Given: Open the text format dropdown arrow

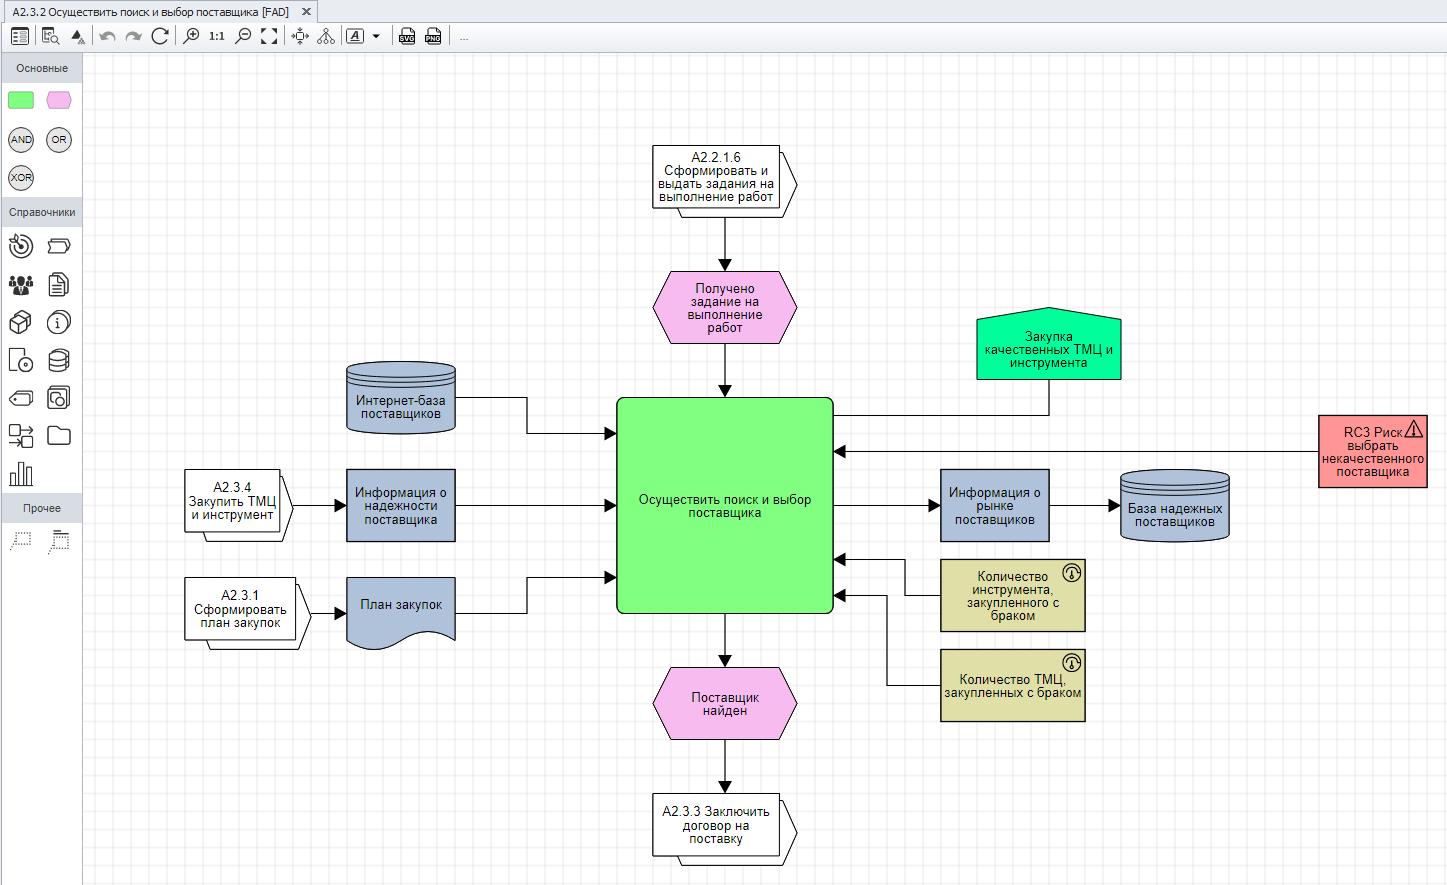Looking at the screenshot, I should coord(376,36).
